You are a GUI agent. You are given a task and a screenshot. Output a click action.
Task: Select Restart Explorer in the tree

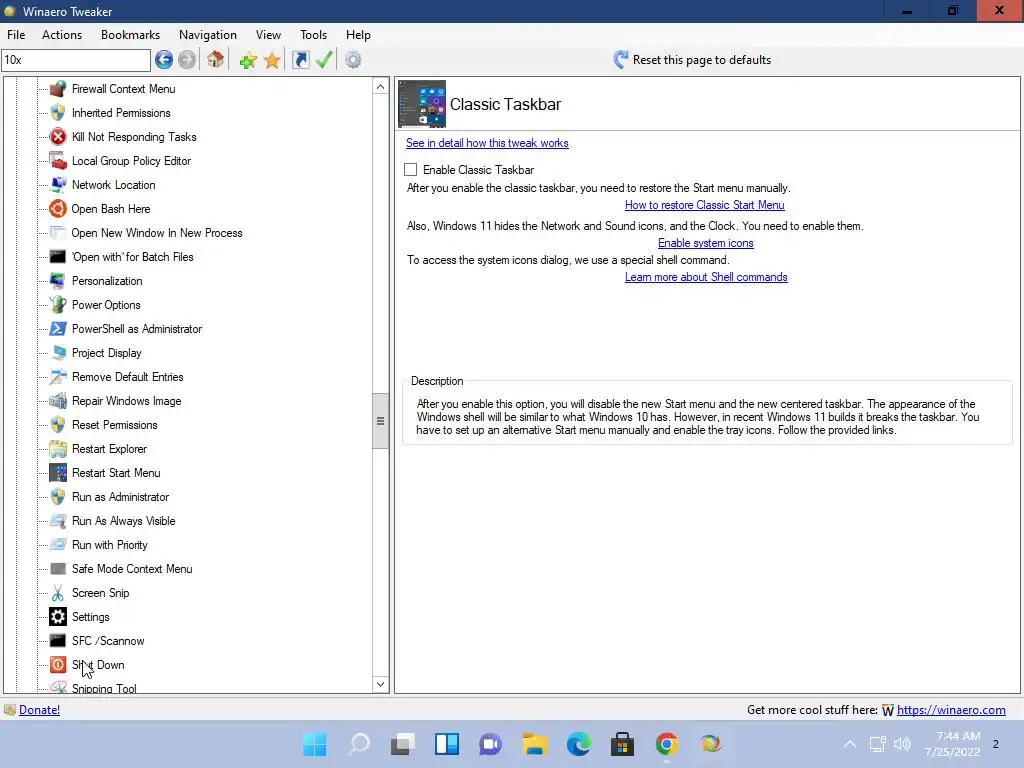(x=109, y=449)
